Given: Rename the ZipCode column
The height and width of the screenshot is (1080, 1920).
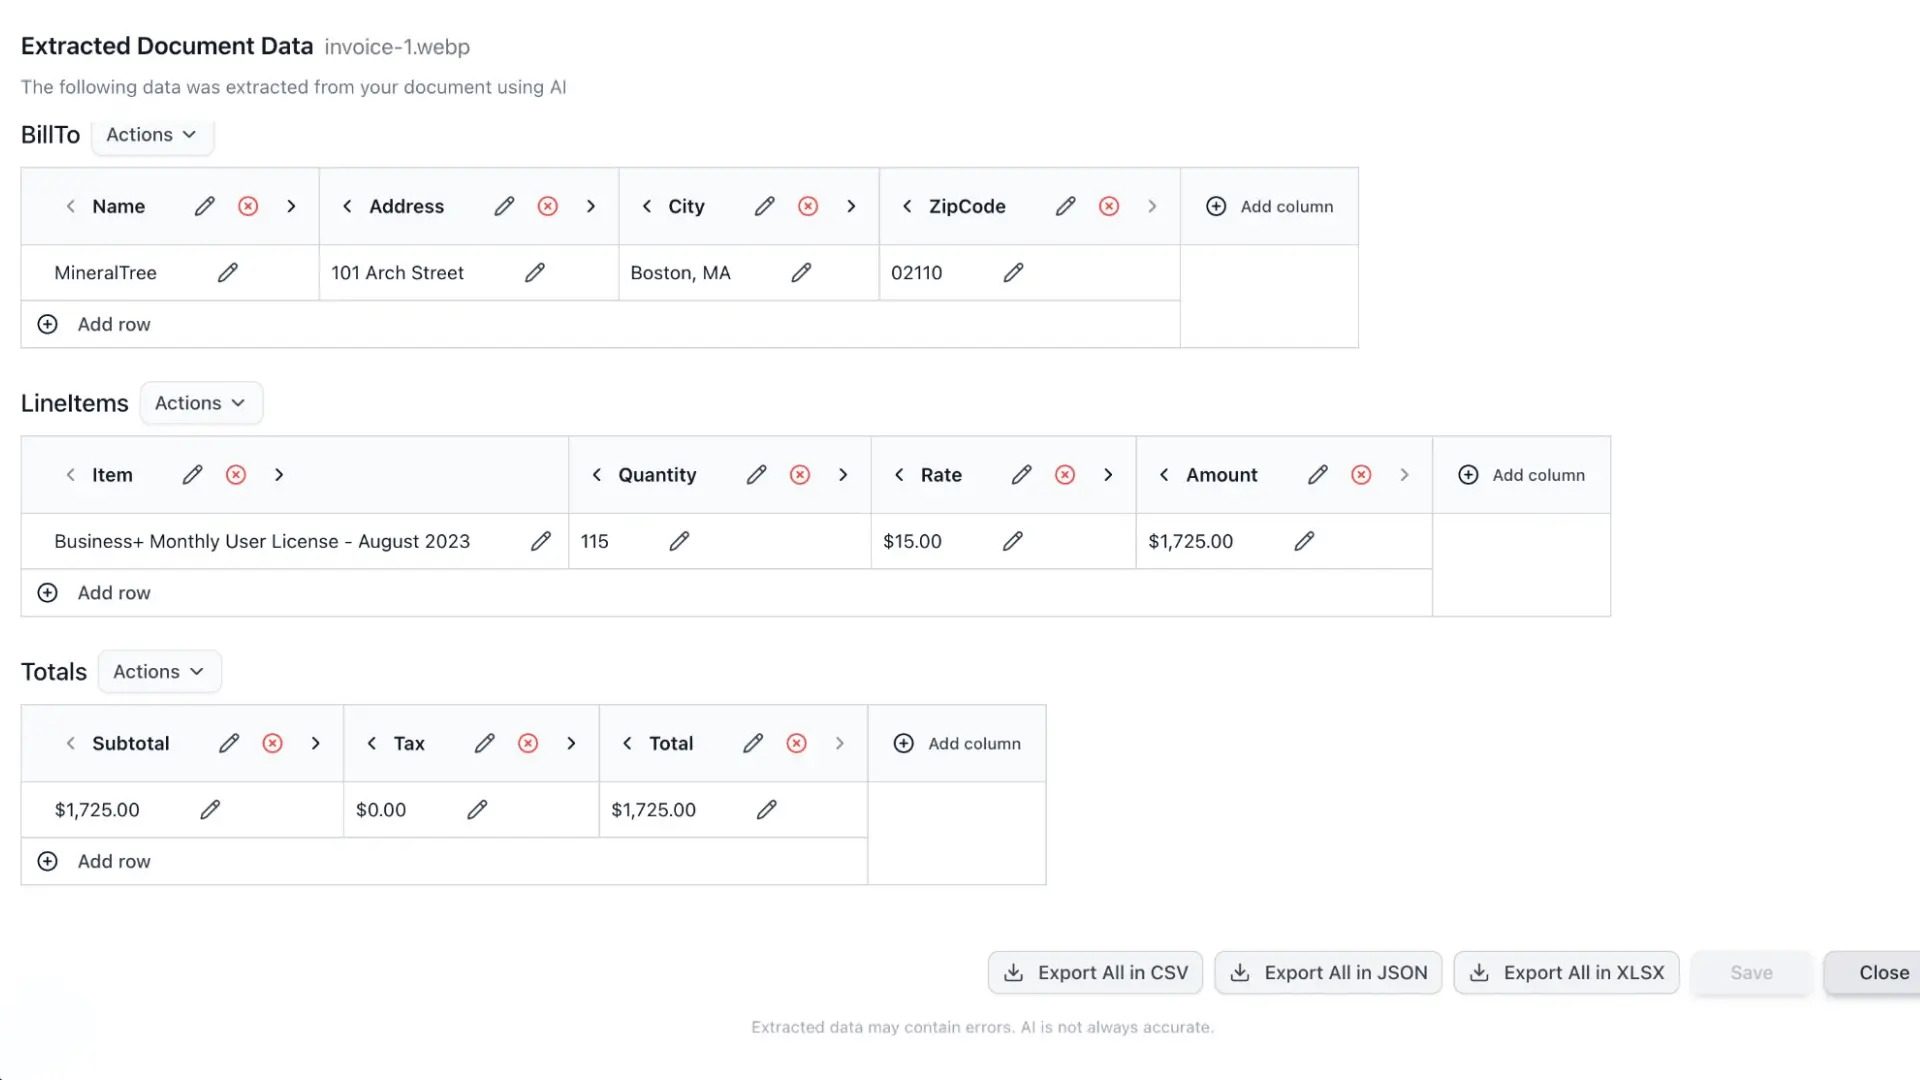Looking at the screenshot, I should pos(1066,206).
